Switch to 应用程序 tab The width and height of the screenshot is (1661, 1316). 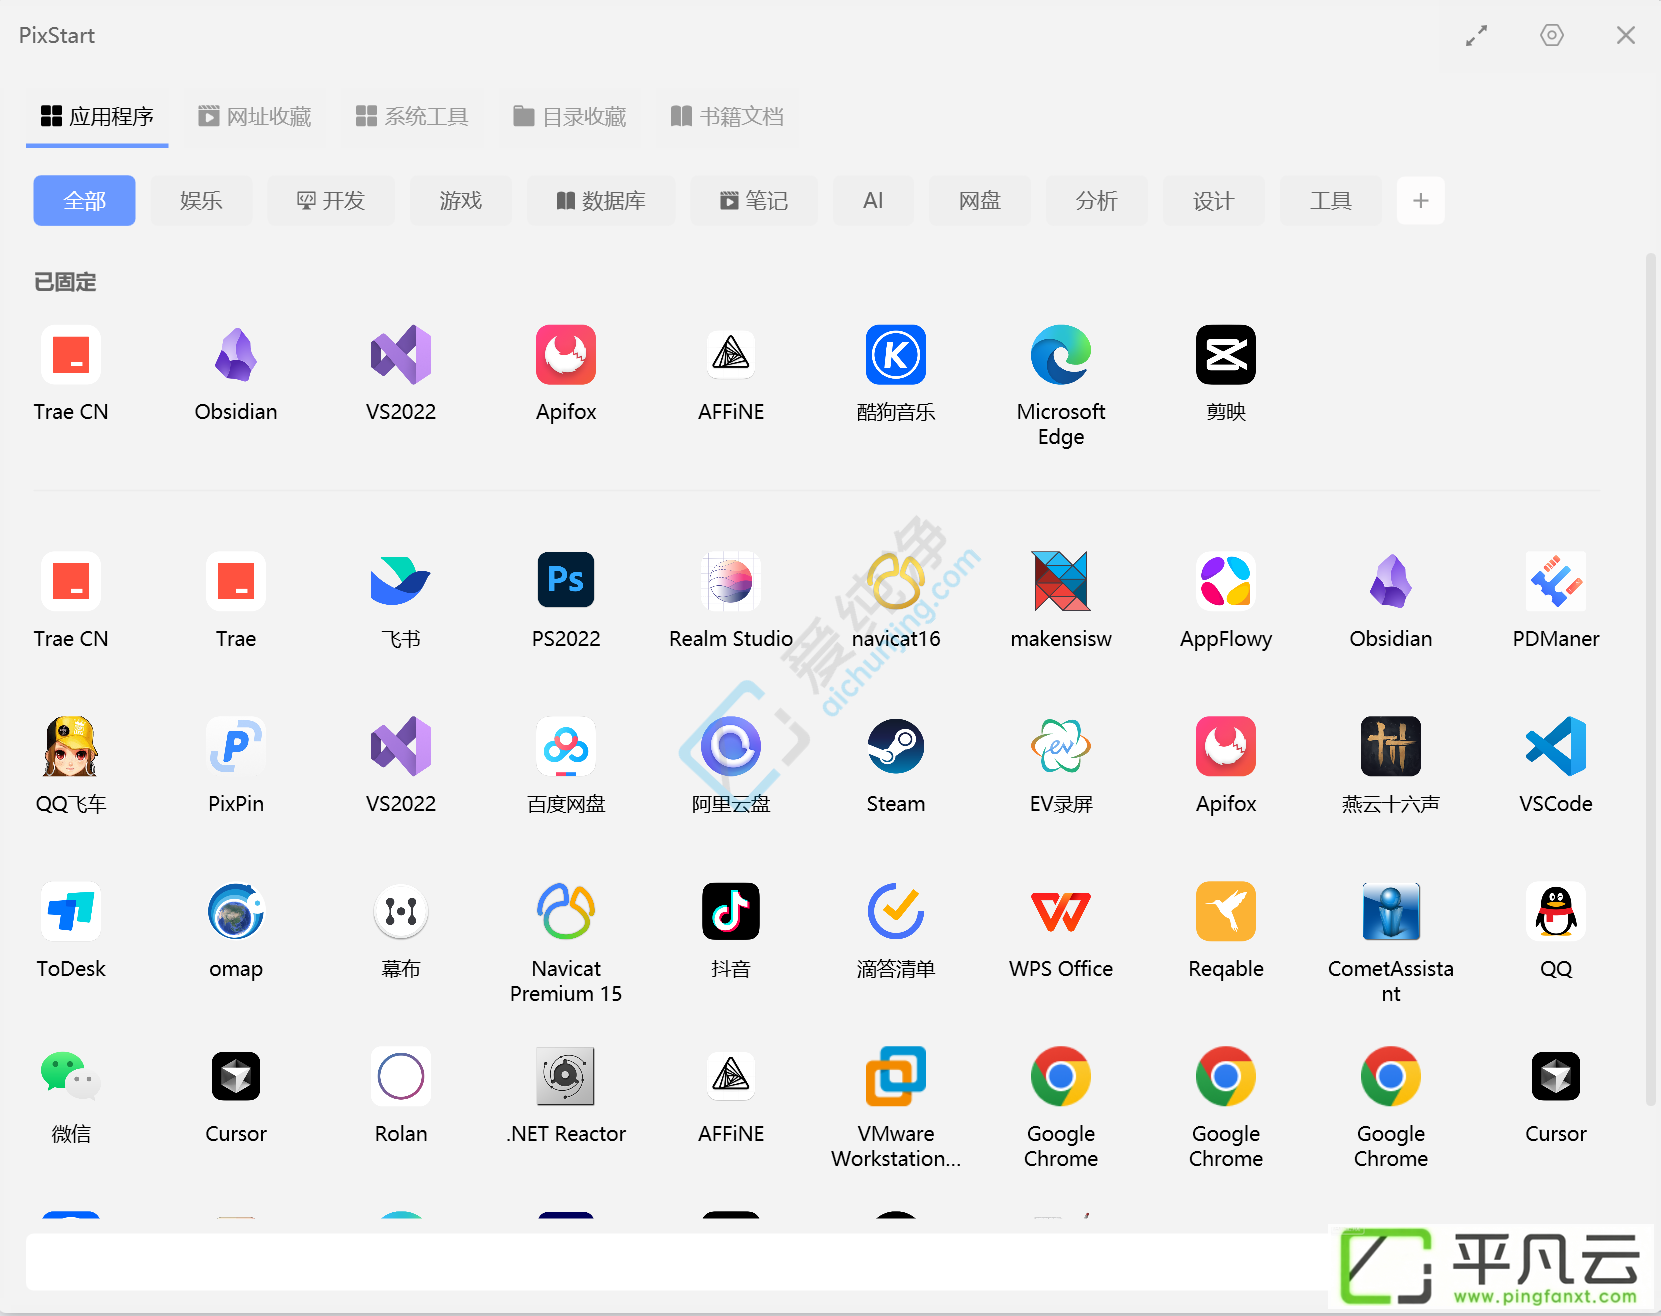[97, 117]
